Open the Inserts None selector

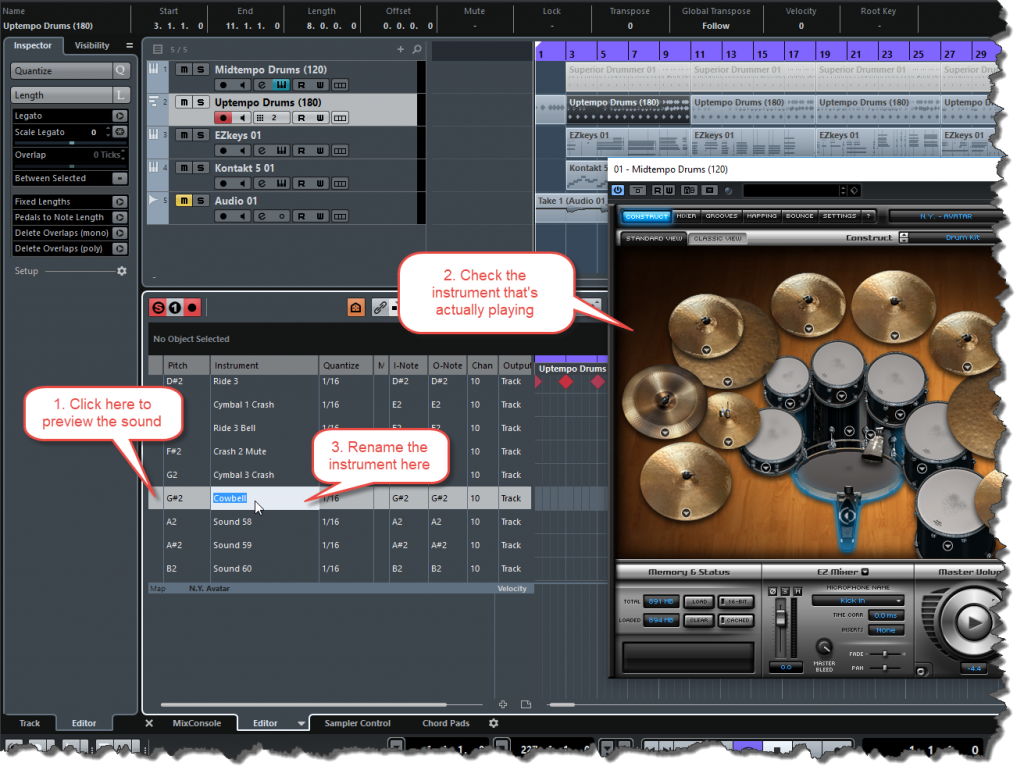(x=886, y=630)
